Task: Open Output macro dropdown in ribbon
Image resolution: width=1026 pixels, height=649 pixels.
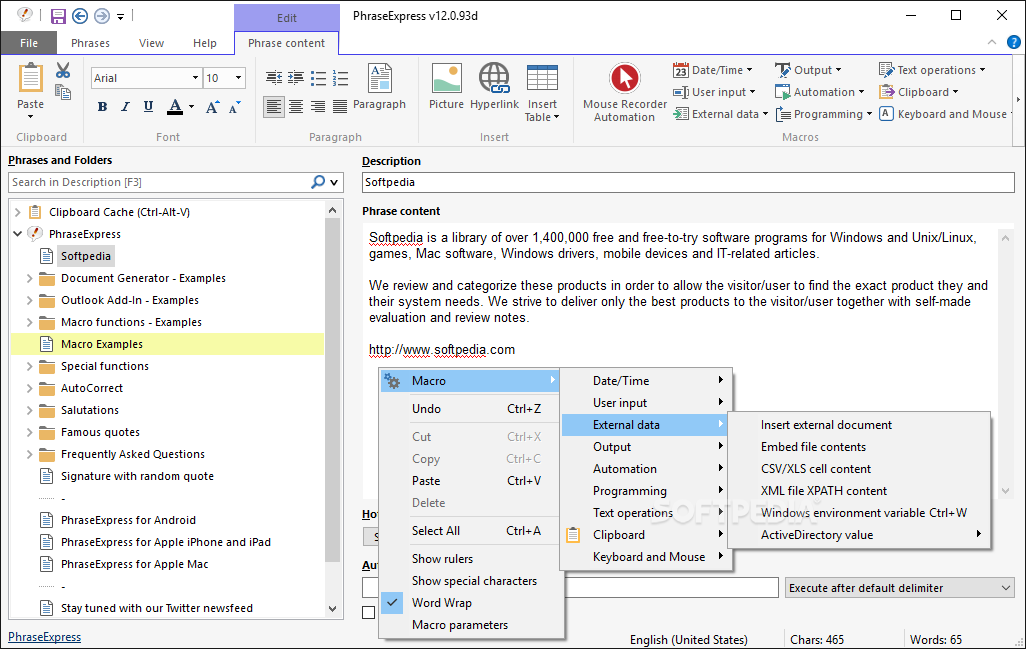Action: click(x=808, y=70)
